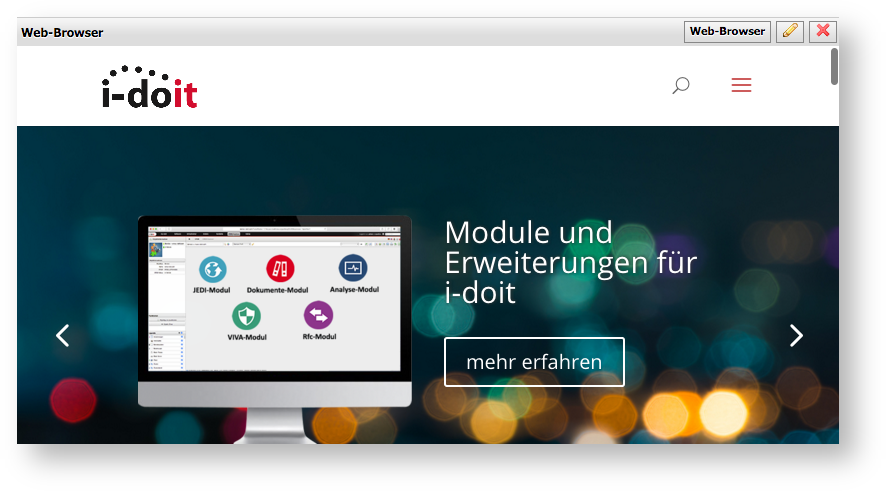Viewport: 887px width, 492px height.
Task: Click the Web-Browser button in title bar
Action: [x=727, y=31]
